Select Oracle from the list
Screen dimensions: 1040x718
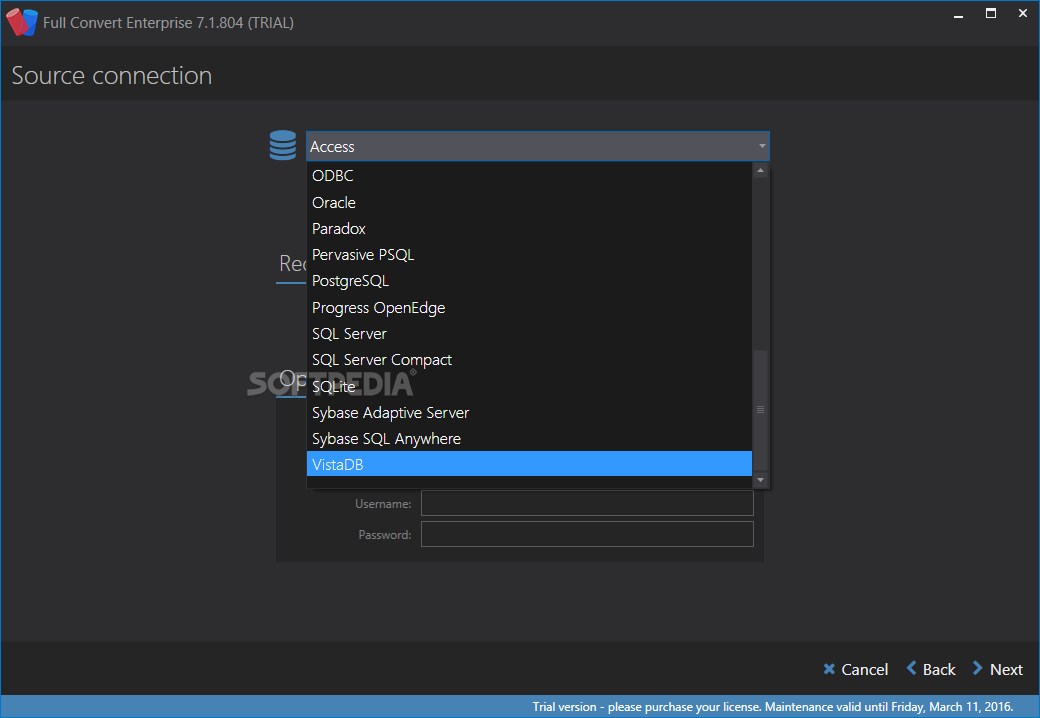529,202
